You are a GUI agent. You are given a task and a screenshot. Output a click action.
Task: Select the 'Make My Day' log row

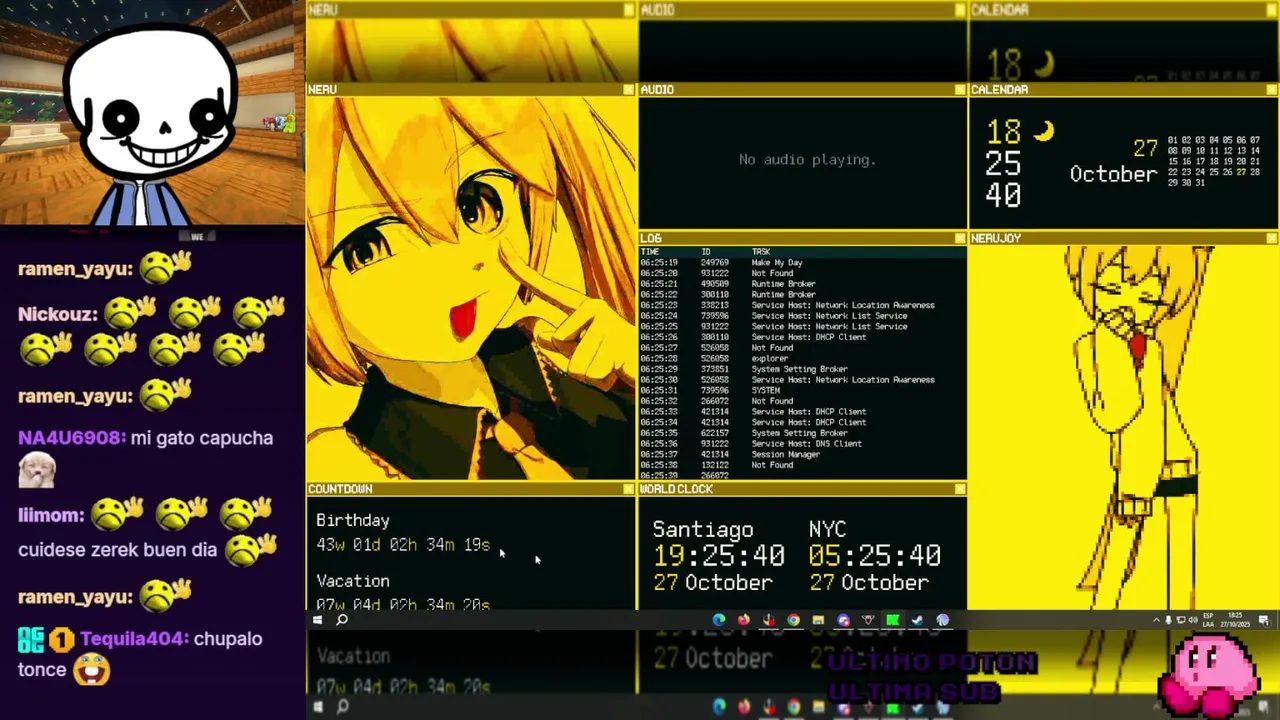click(803, 263)
